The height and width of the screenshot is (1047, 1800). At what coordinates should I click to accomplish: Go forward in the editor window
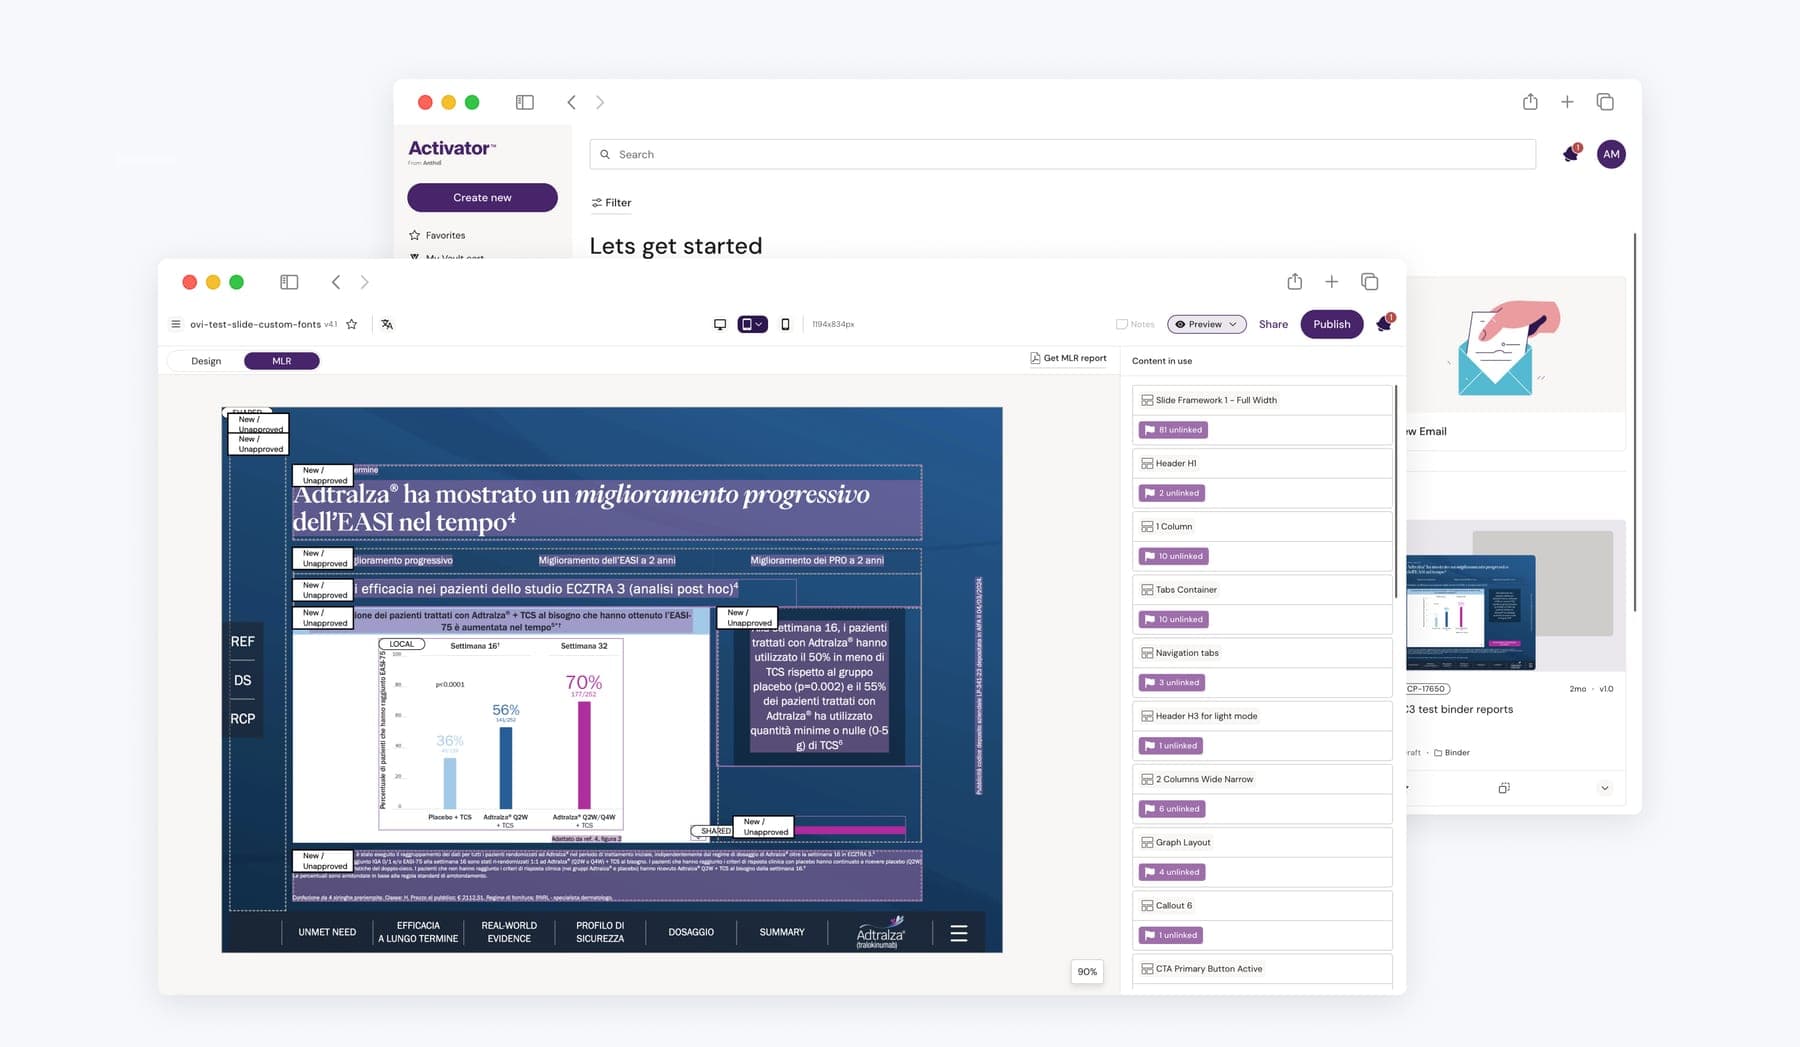[365, 282]
